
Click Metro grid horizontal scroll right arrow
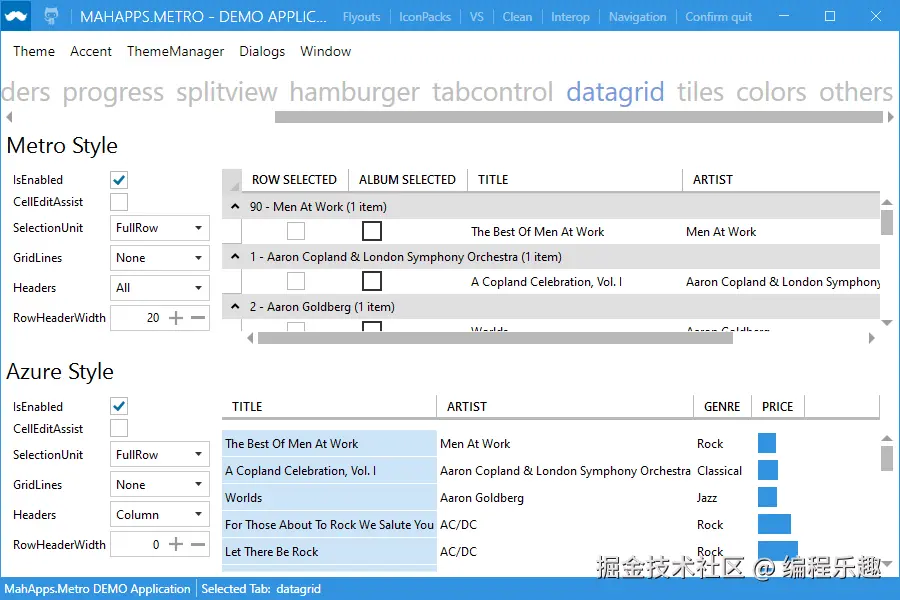point(872,338)
